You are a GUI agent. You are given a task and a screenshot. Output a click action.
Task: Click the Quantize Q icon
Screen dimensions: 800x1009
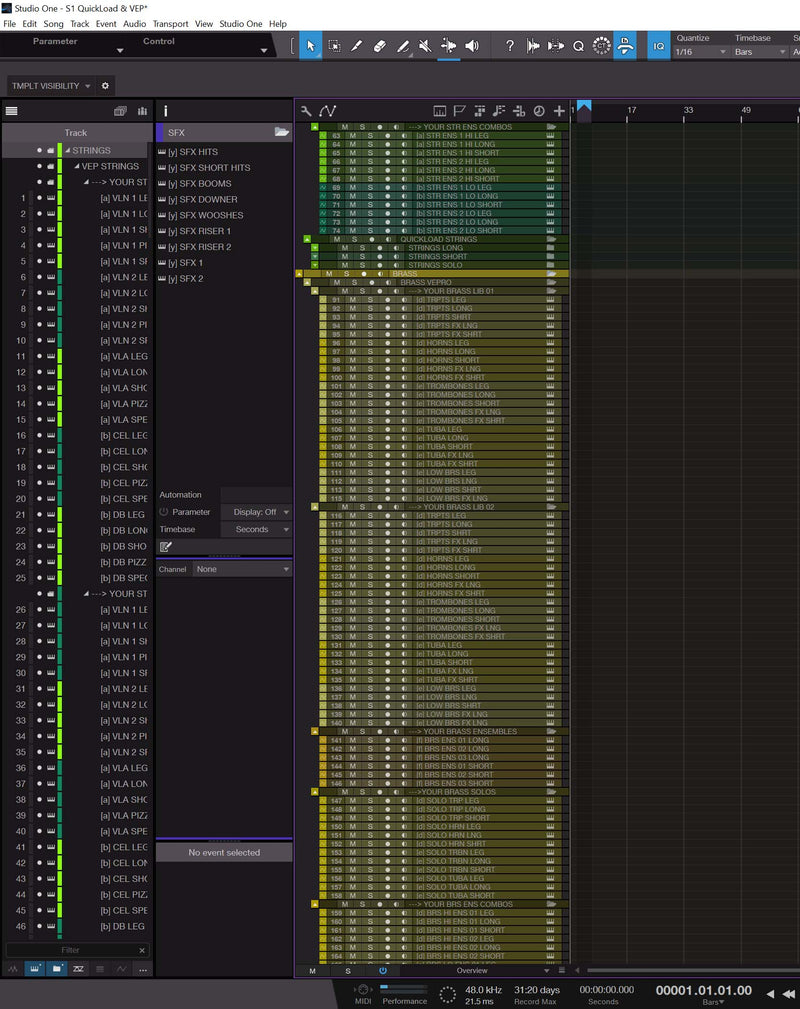click(578, 46)
